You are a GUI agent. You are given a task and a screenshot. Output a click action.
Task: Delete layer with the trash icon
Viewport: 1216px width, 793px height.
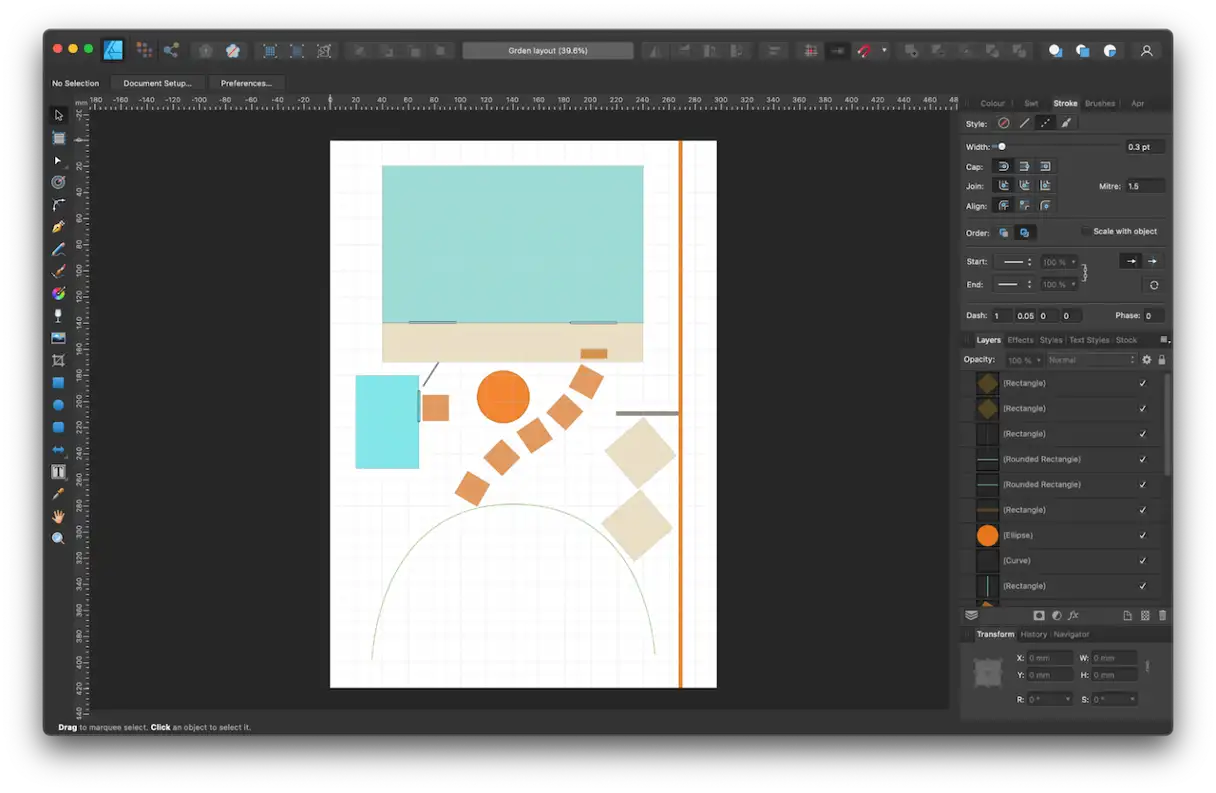tap(1162, 616)
